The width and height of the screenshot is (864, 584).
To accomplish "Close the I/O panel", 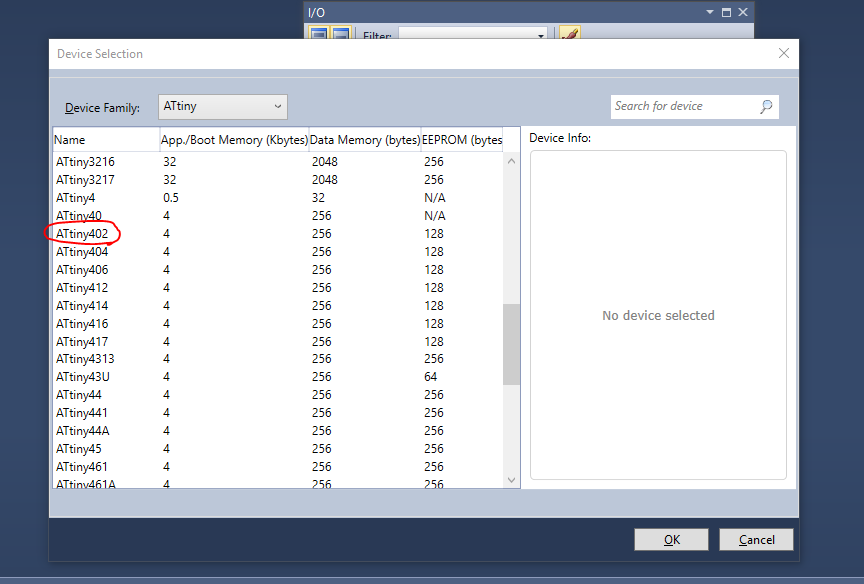I will (743, 12).
